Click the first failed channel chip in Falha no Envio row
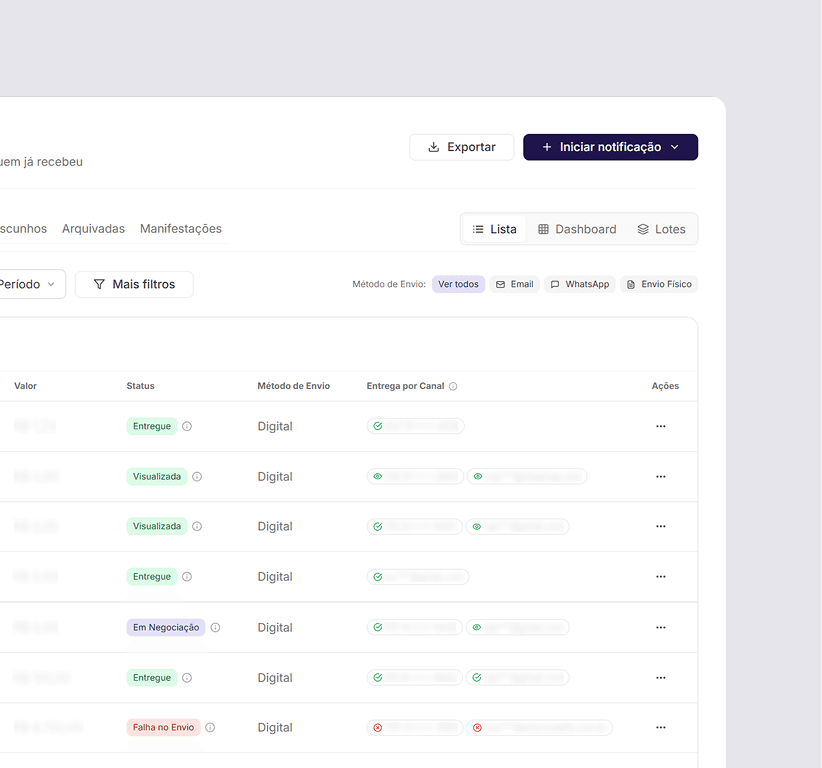The width and height of the screenshot is (822, 768). tap(415, 728)
